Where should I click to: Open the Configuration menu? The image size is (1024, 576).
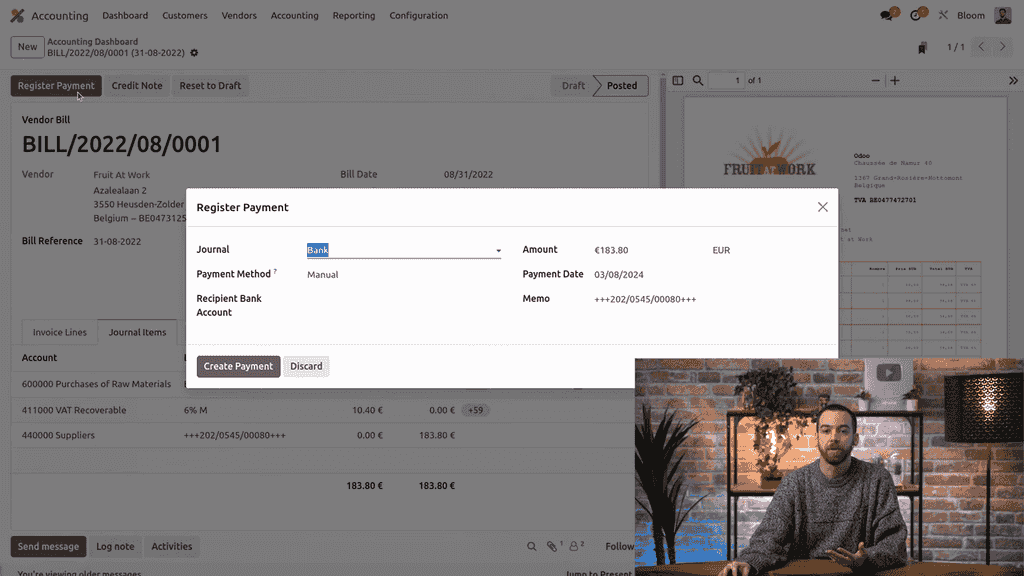click(x=418, y=16)
